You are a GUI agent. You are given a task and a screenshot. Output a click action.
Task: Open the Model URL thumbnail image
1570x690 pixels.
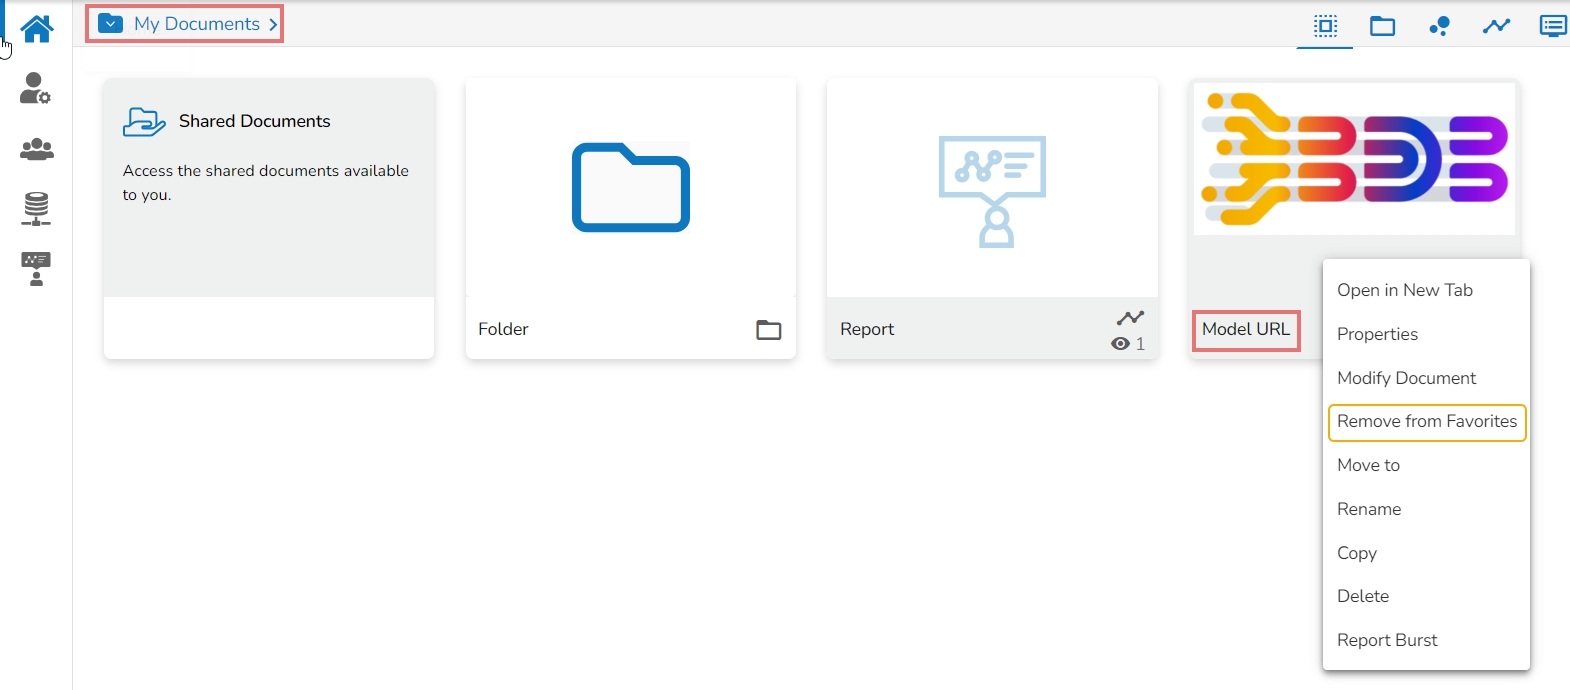pyautogui.click(x=1355, y=159)
